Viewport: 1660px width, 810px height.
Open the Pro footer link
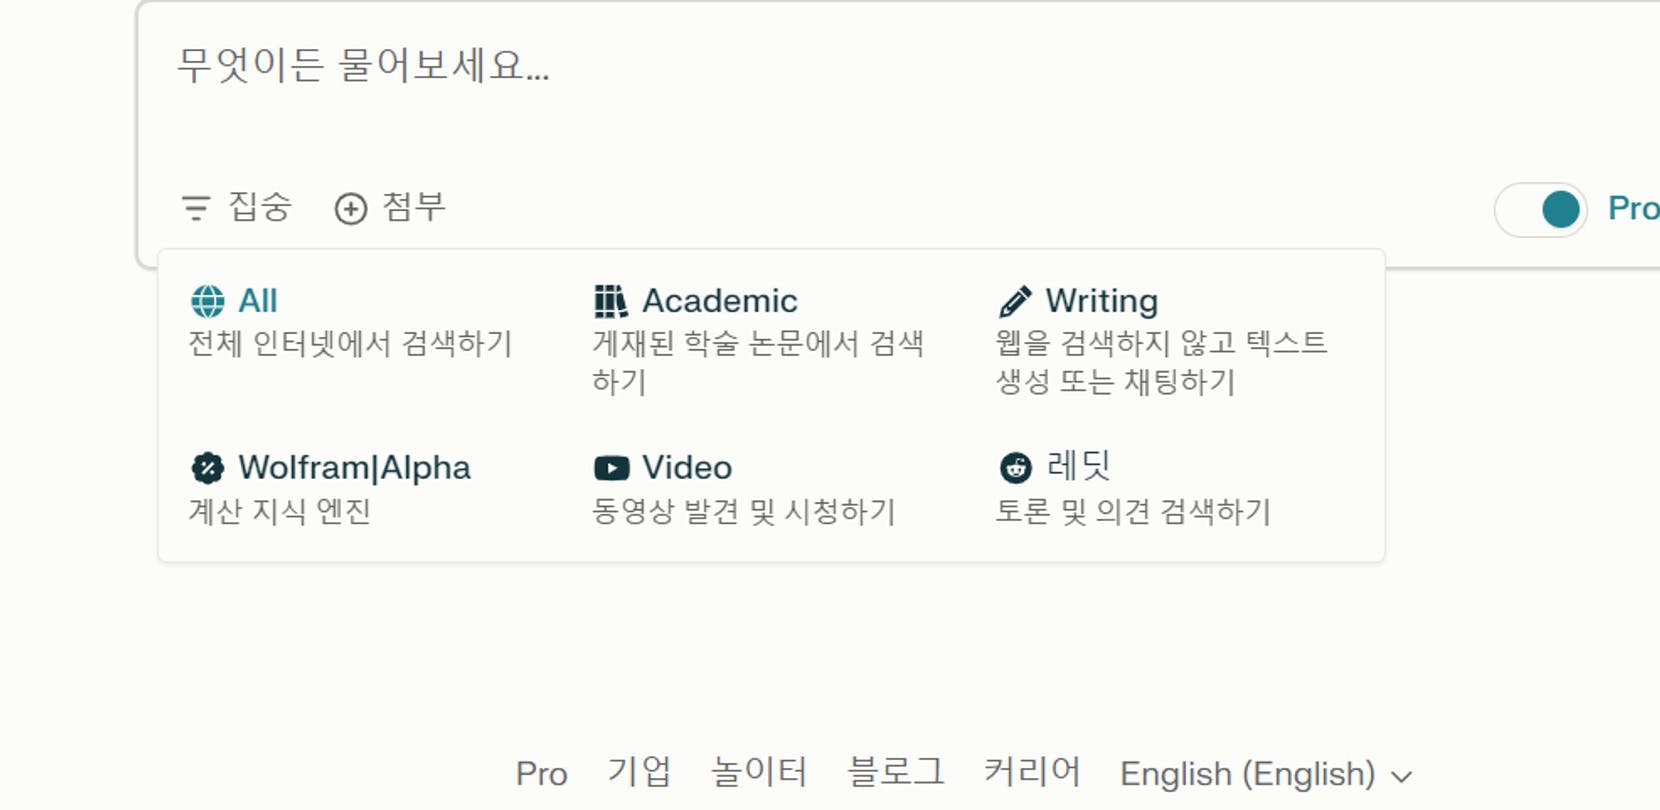[541, 774]
